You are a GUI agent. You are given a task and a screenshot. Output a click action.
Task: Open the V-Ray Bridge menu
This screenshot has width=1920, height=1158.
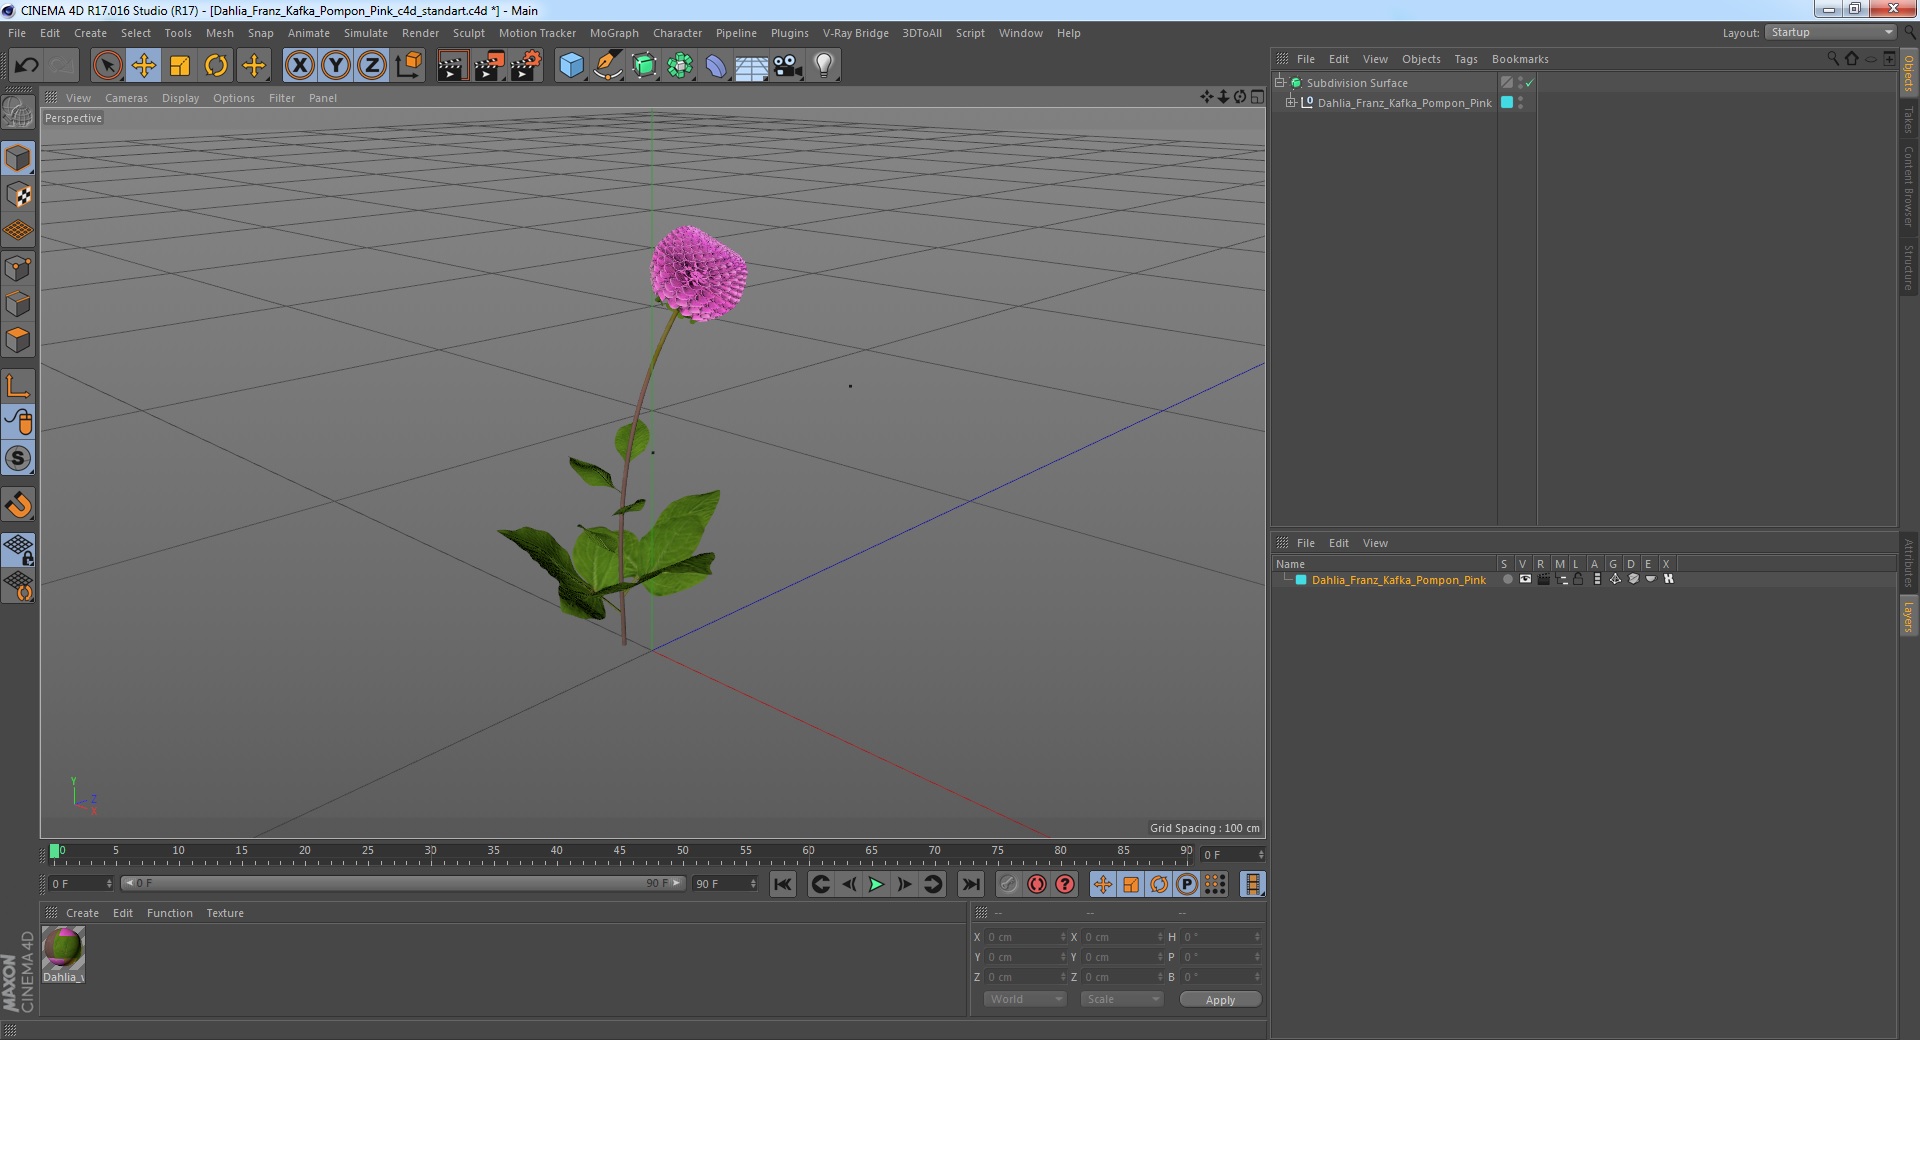pyautogui.click(x=855, y=33)
